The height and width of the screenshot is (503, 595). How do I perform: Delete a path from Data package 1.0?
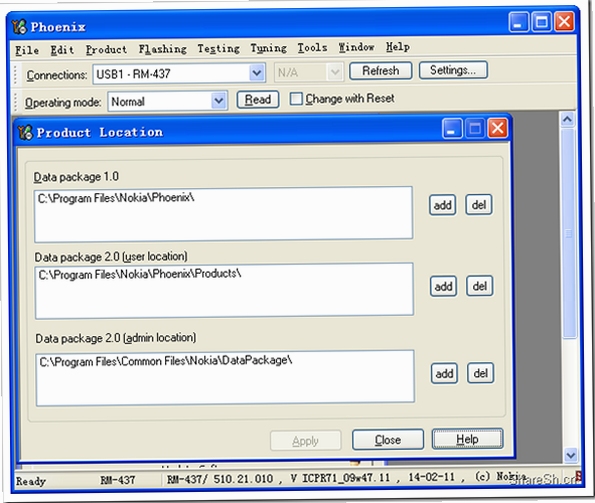click(479, 205)
